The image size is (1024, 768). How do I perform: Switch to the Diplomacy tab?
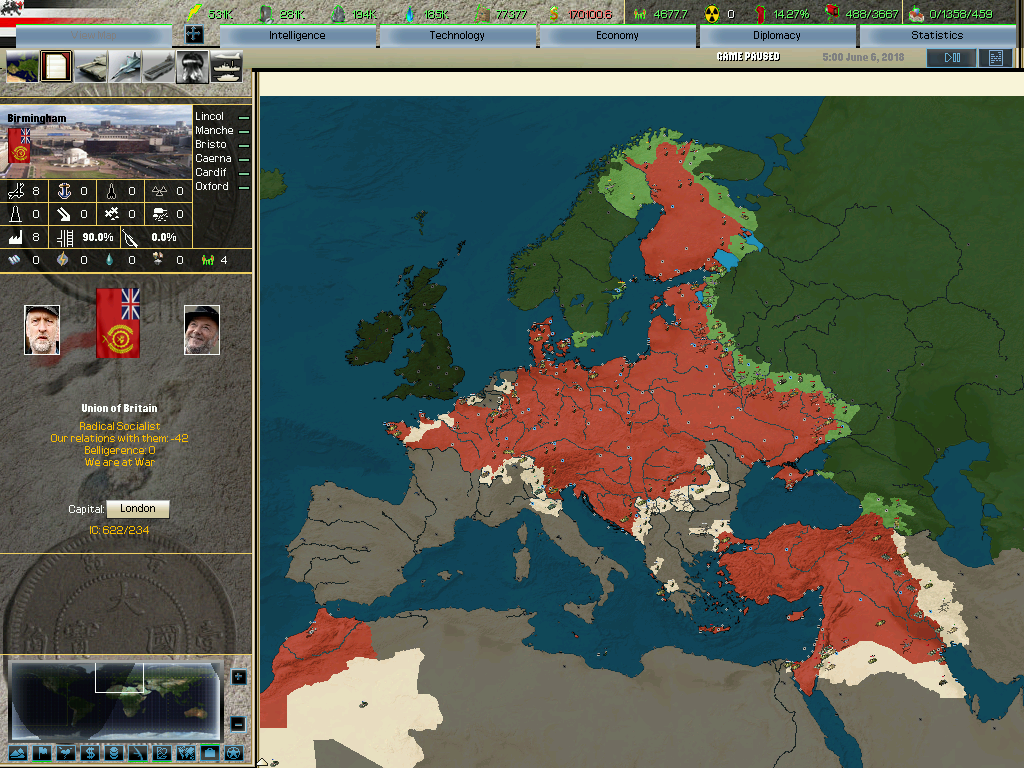[x=777, y=36]
